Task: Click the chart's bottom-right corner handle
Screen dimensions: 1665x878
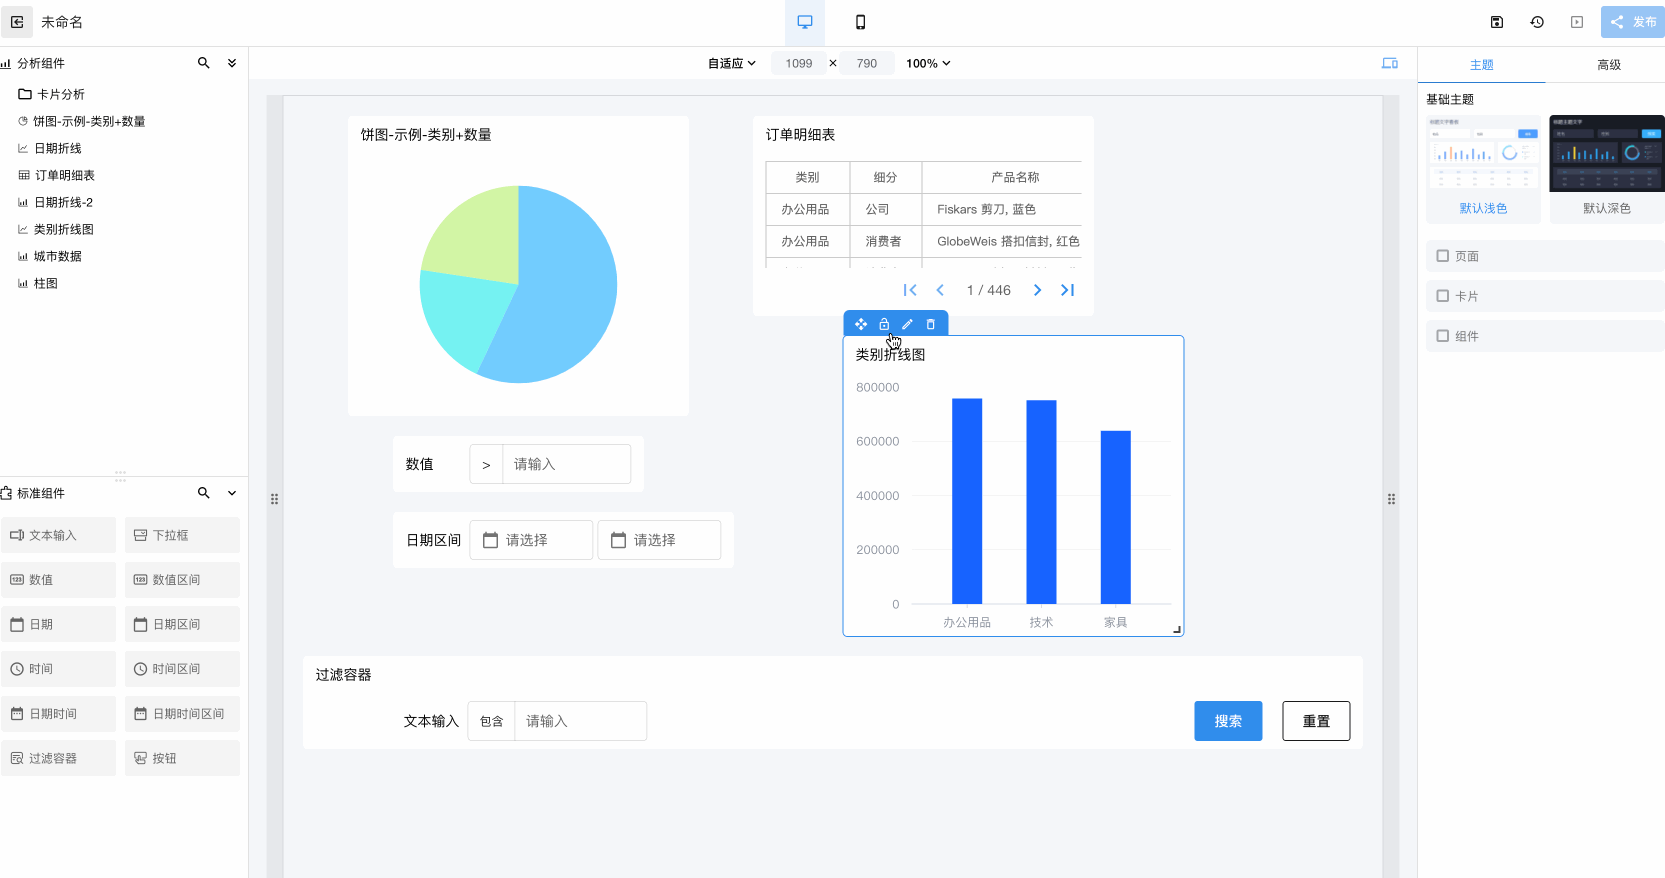Action: click(x=1177, y=629)
